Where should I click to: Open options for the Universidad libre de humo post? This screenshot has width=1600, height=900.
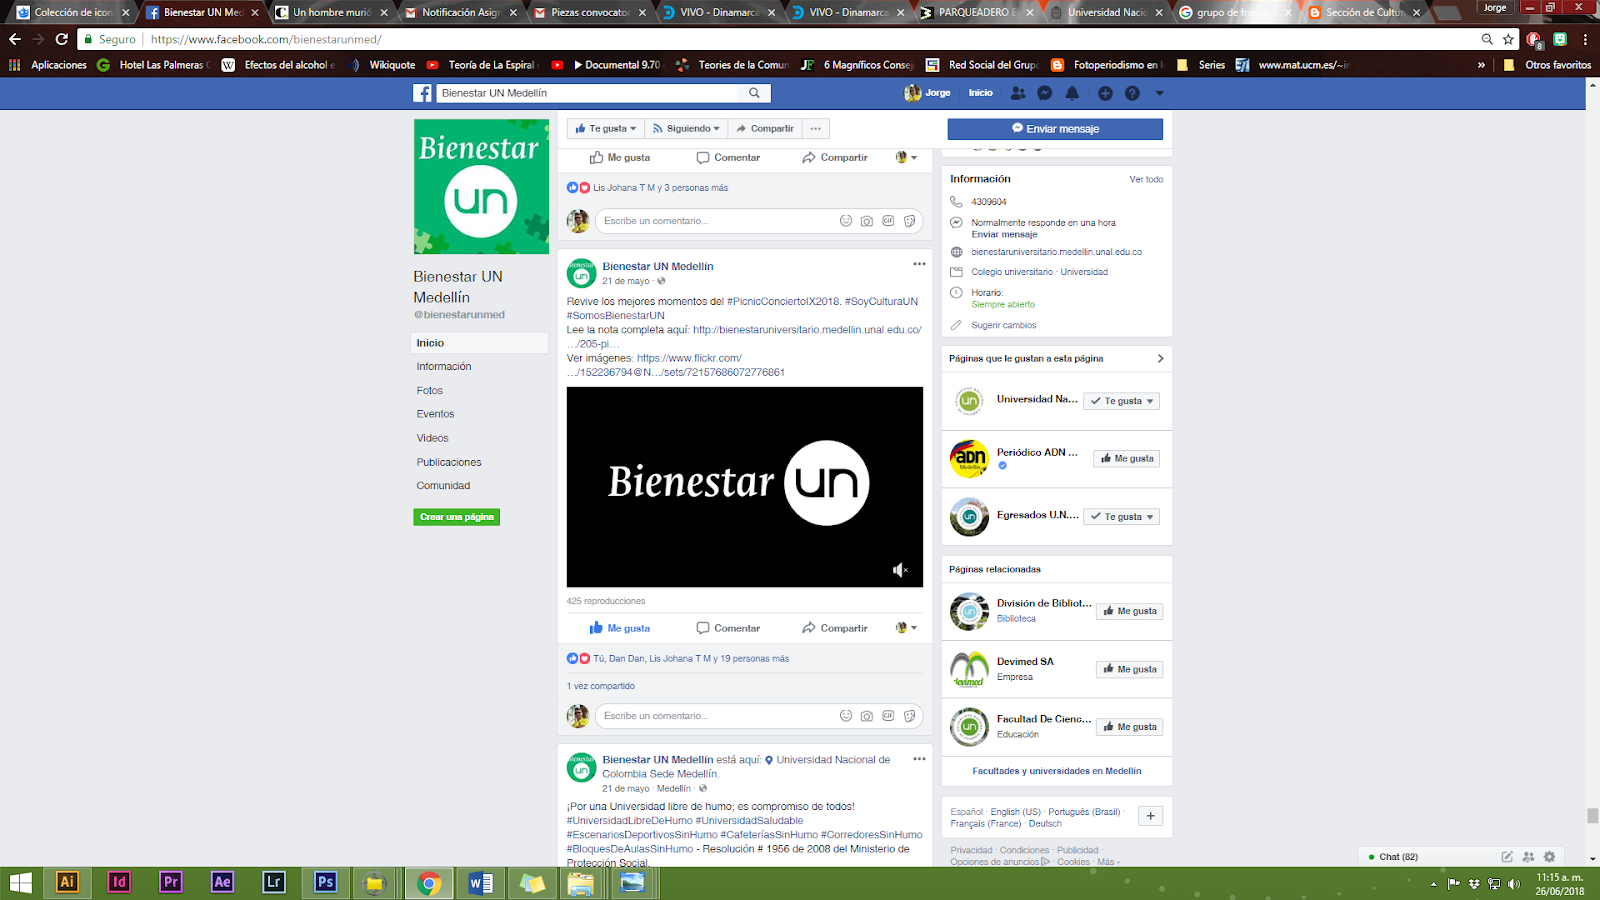(x=919, y=759)
